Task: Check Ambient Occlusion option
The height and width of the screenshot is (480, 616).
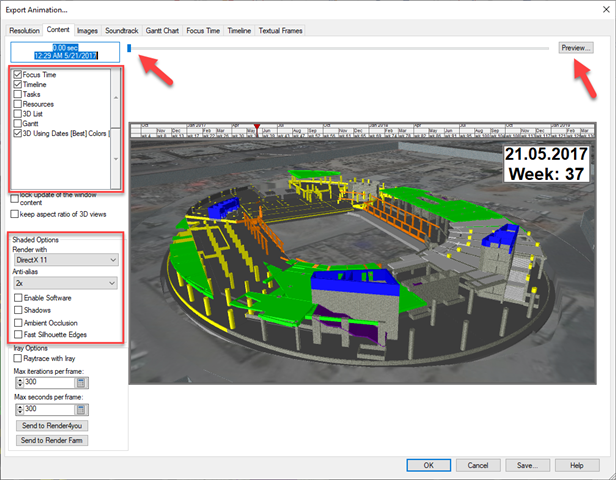Action: [17, 322]
